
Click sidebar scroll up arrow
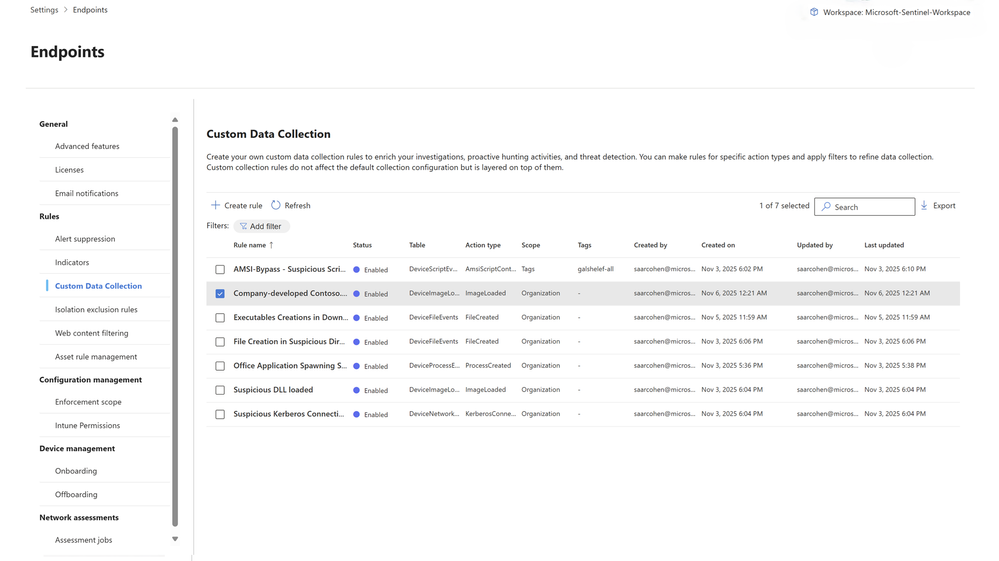tap(175, 120)
